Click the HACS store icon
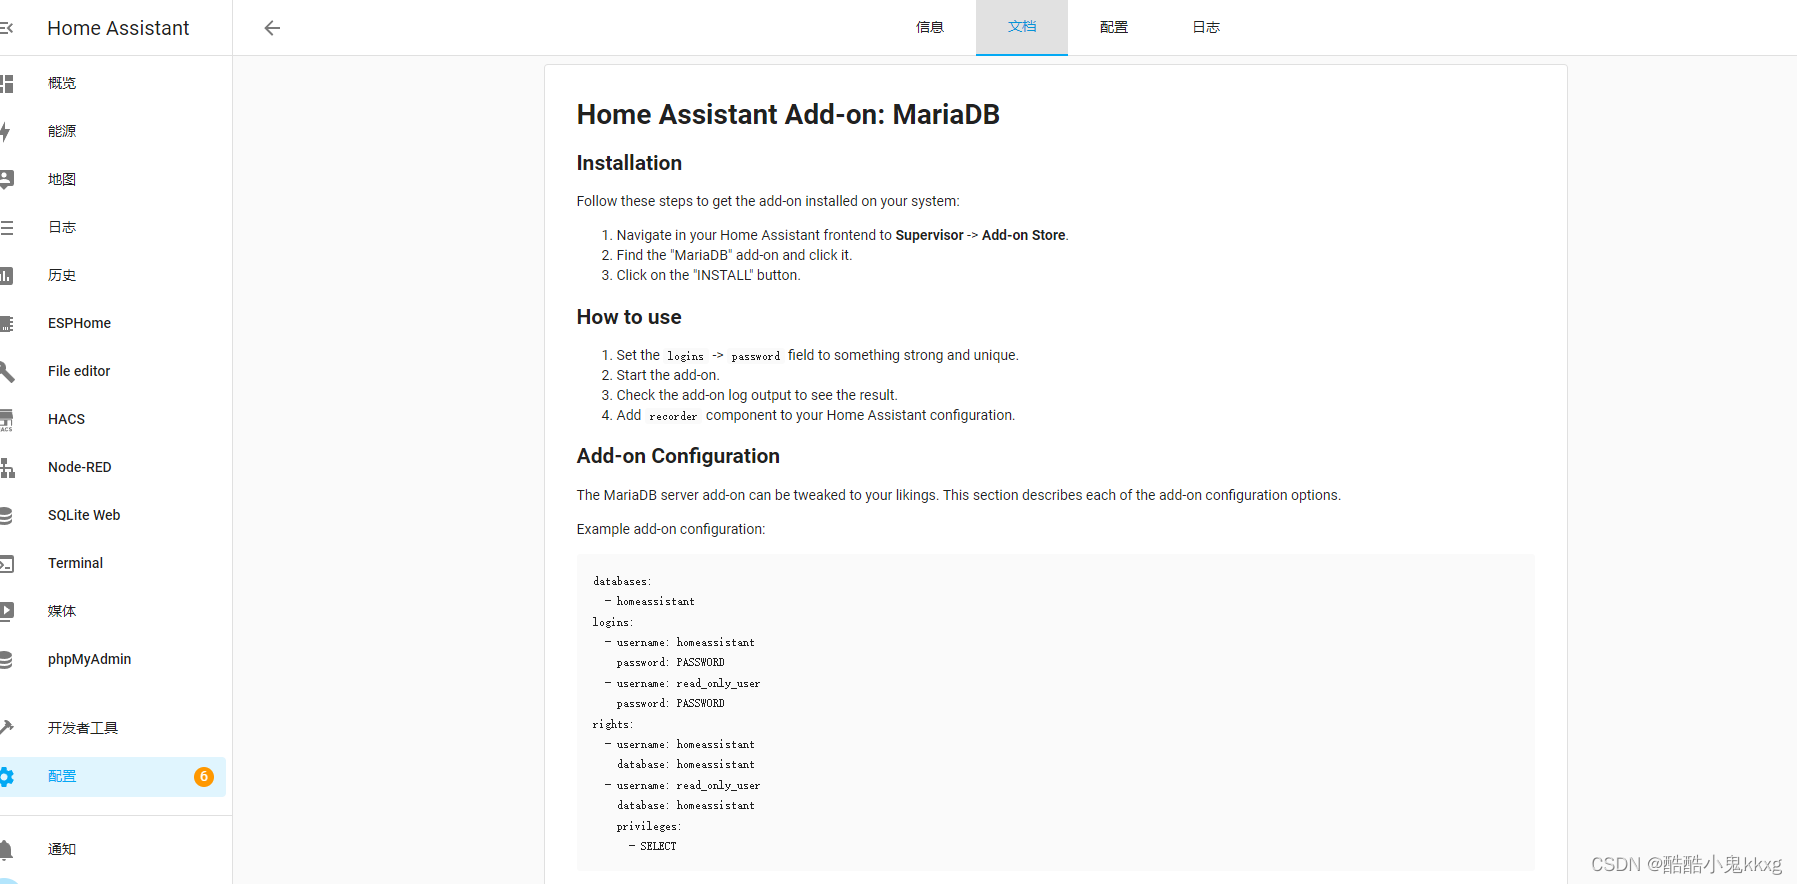Screen dimensions: 1797x884 (x=6, y=419)
